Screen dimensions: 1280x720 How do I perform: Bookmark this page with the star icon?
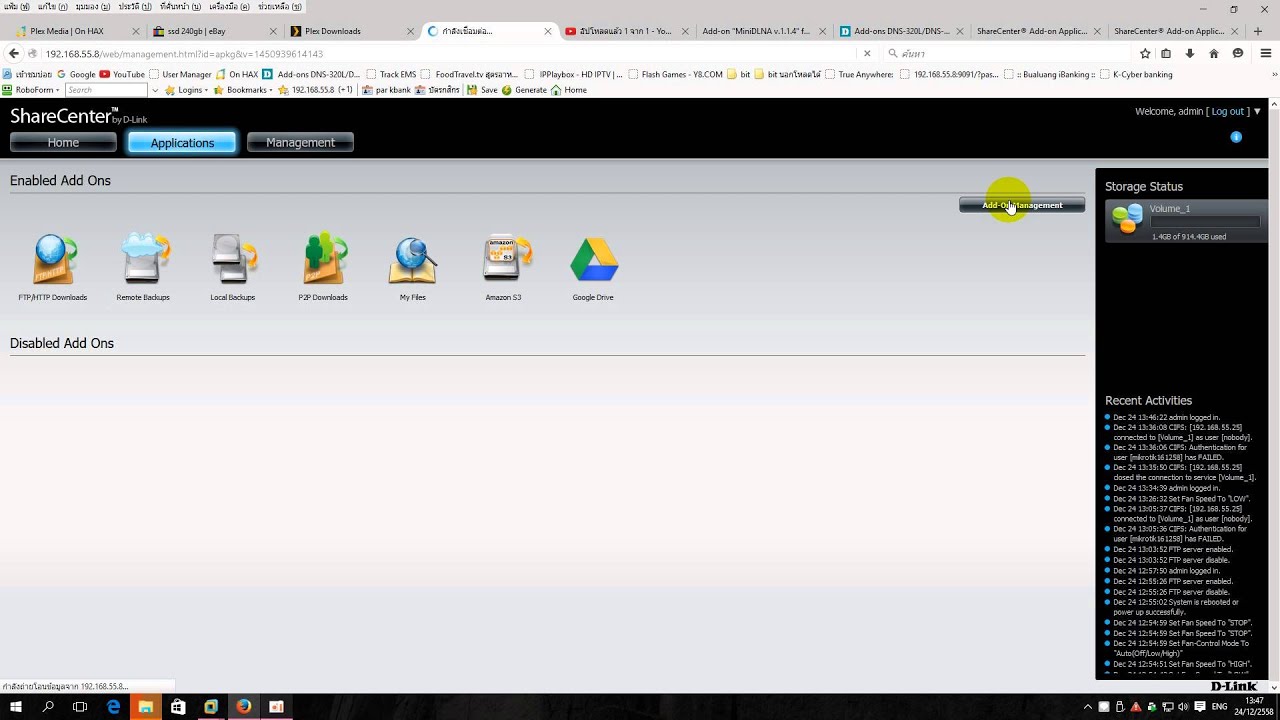click(x=1145, y=53)
